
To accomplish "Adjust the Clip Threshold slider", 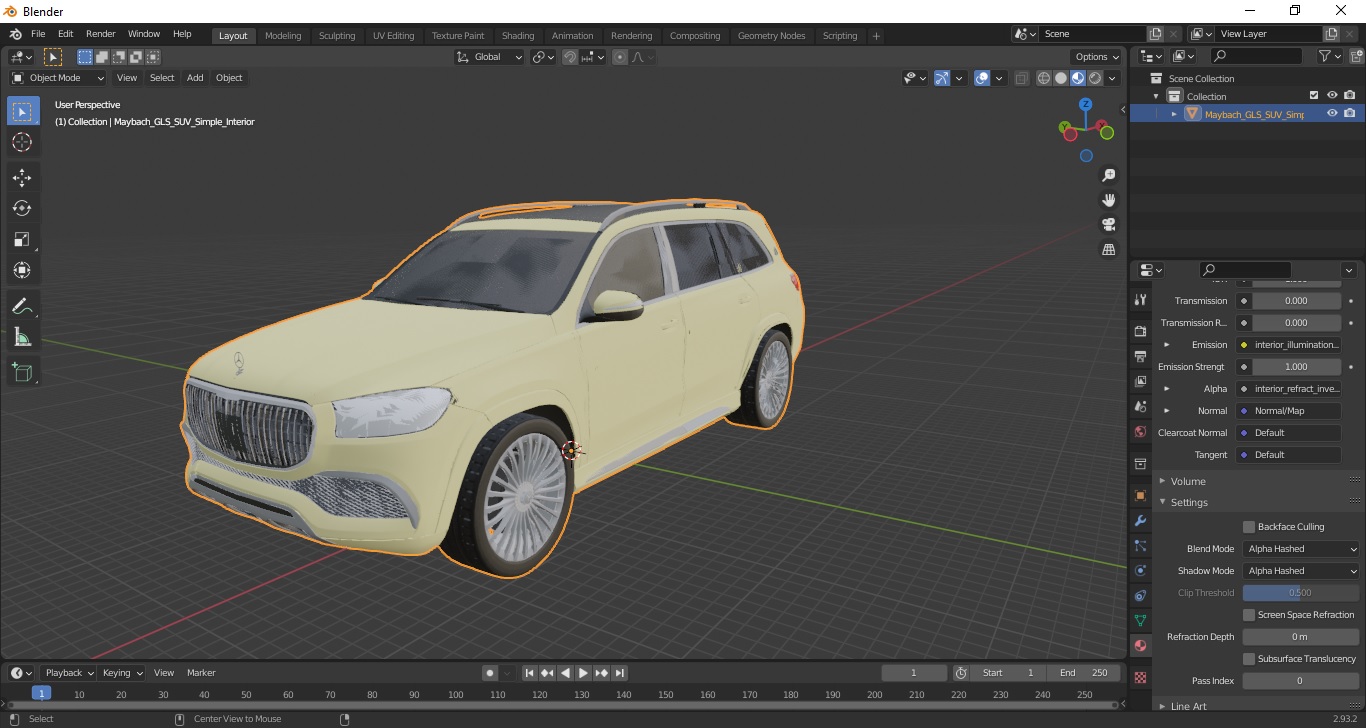I will point(1301,593).
